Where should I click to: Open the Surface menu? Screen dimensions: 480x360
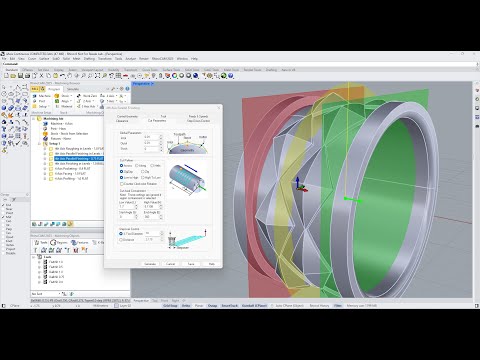coord(44,59)
